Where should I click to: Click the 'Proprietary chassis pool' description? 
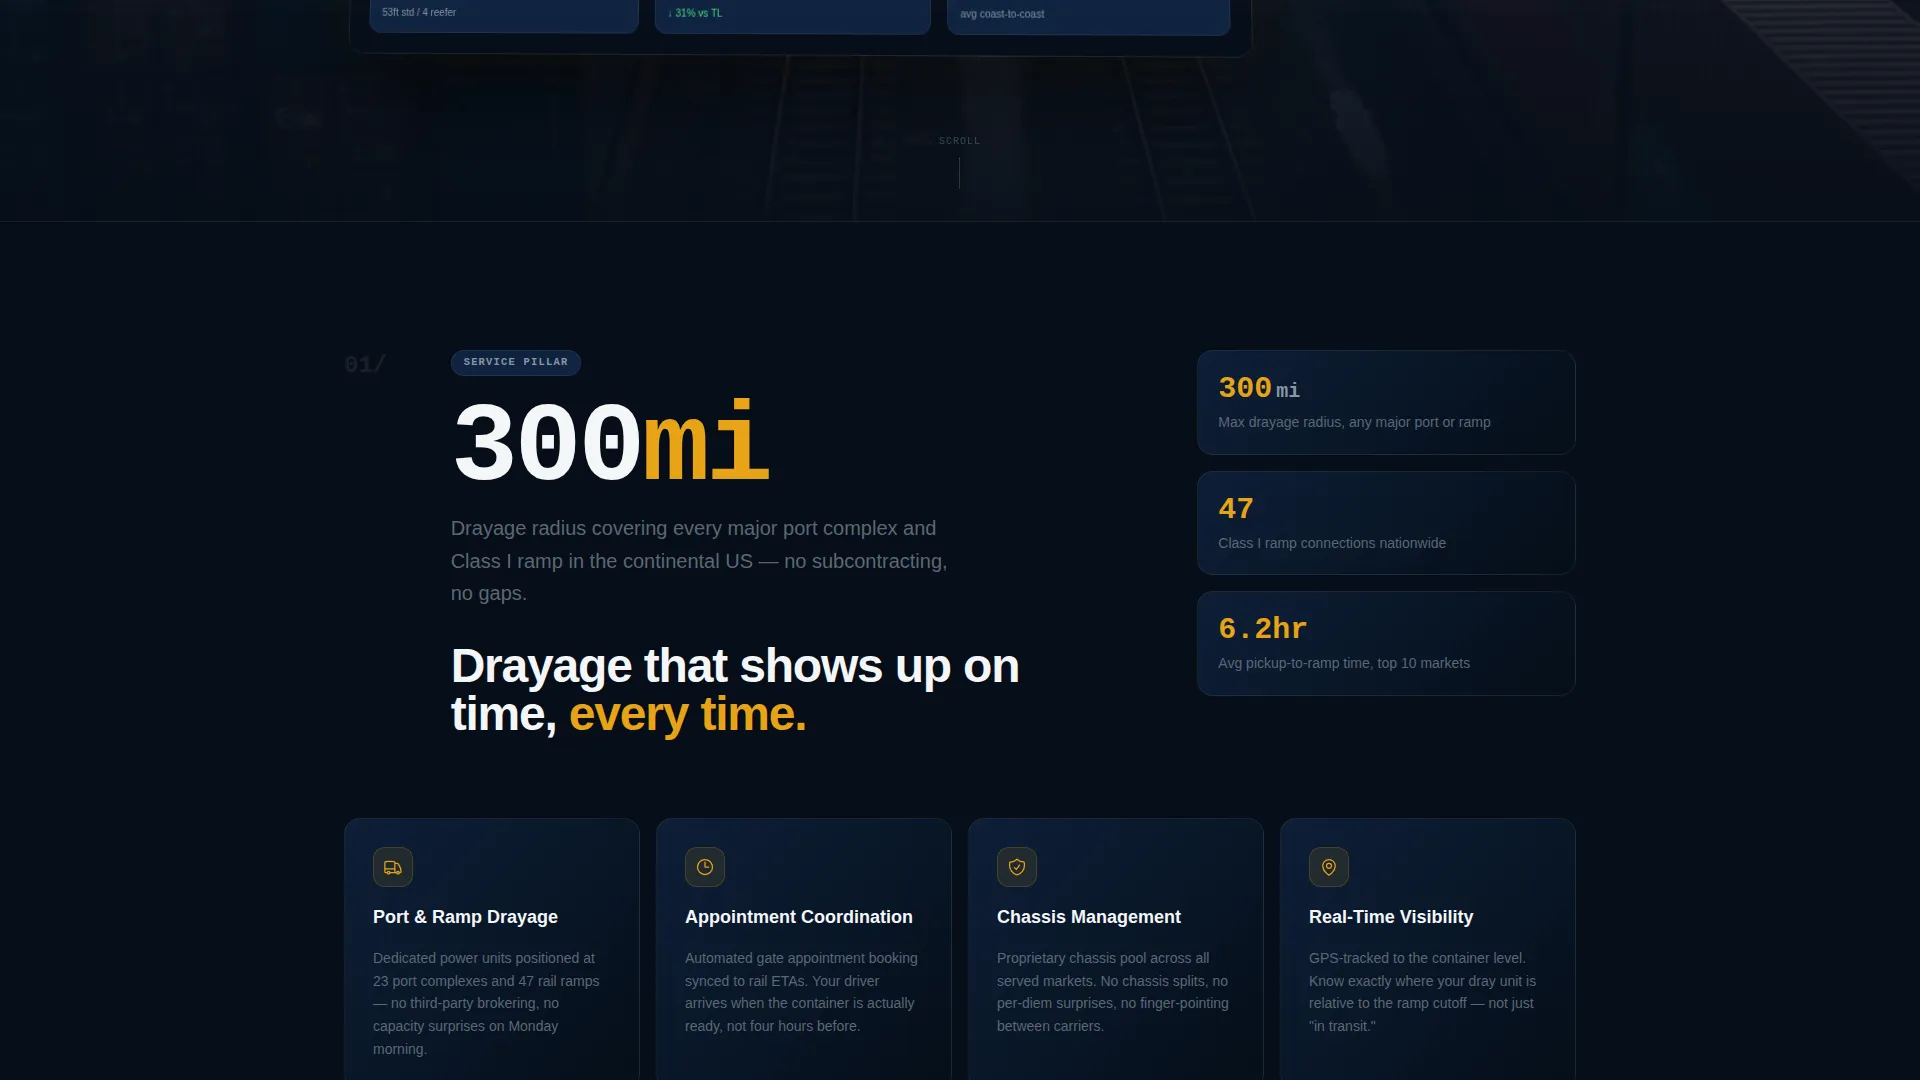[1113, 992]
